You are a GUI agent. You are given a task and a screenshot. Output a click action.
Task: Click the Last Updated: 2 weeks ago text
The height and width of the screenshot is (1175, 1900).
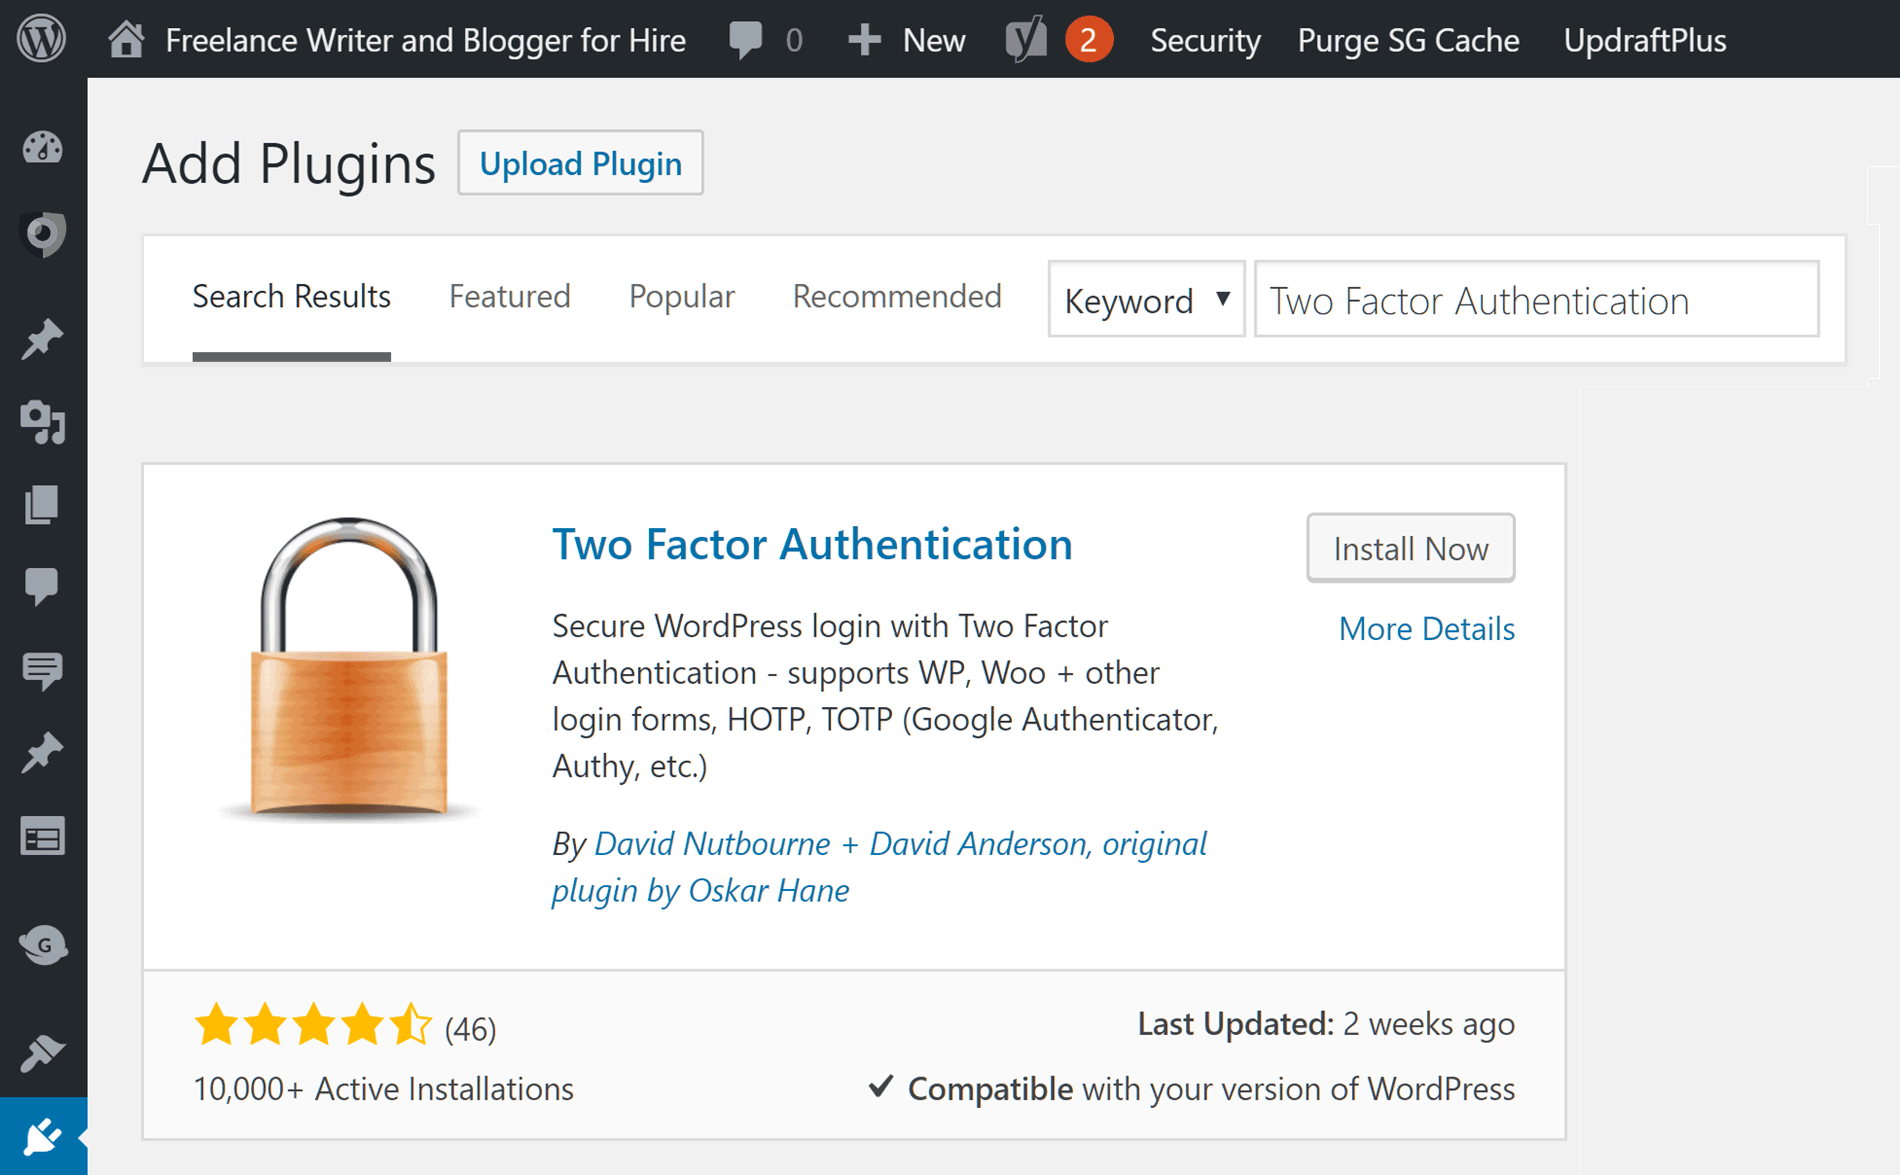(x=1326, y=1023)
